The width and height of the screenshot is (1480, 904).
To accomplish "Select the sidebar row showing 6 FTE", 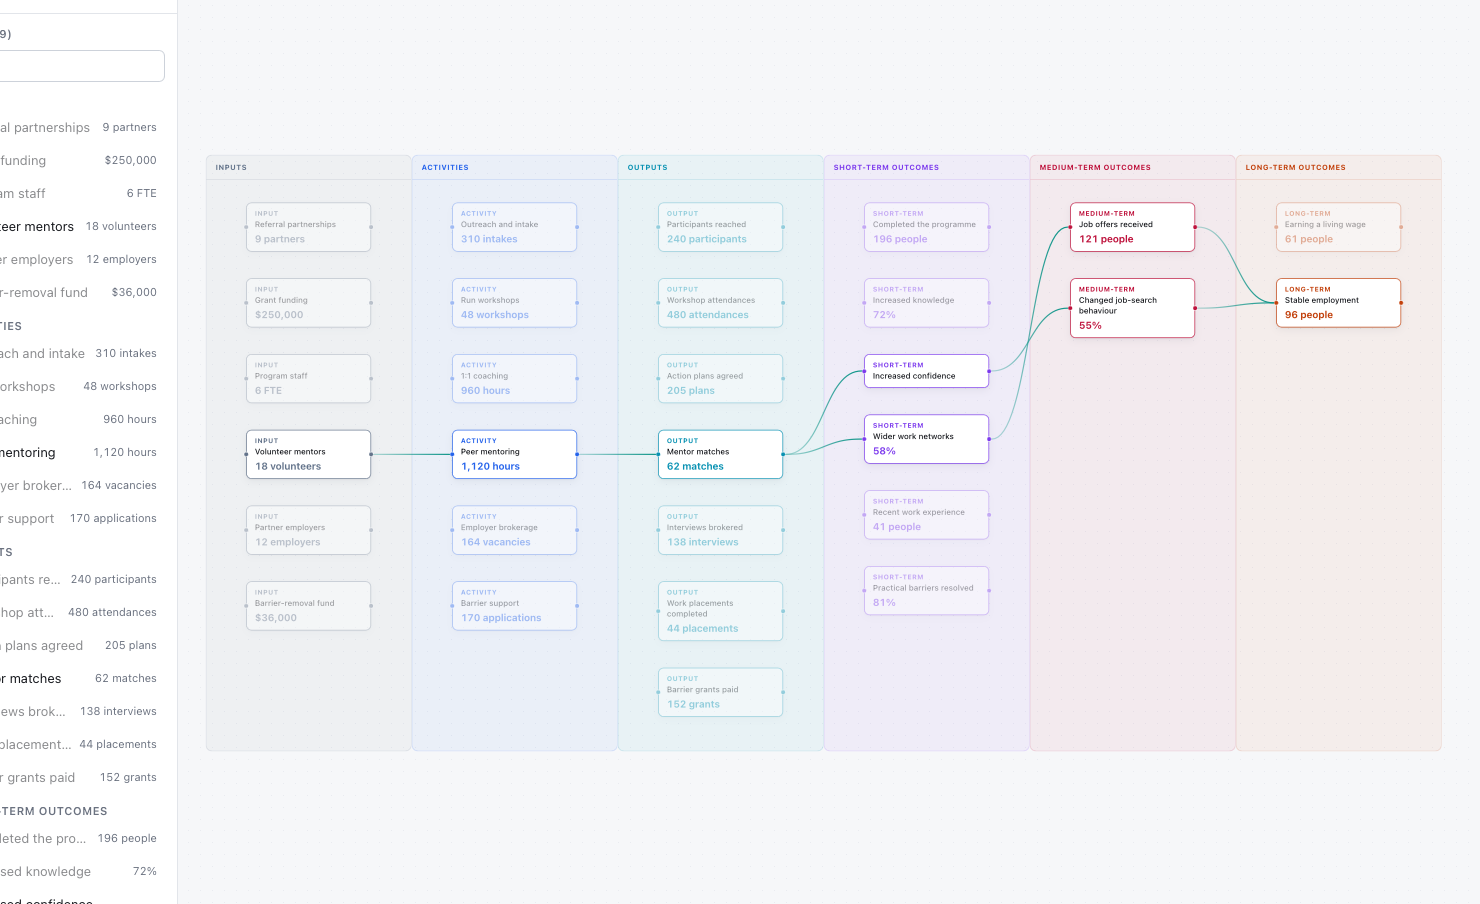I will pos(80,193).
